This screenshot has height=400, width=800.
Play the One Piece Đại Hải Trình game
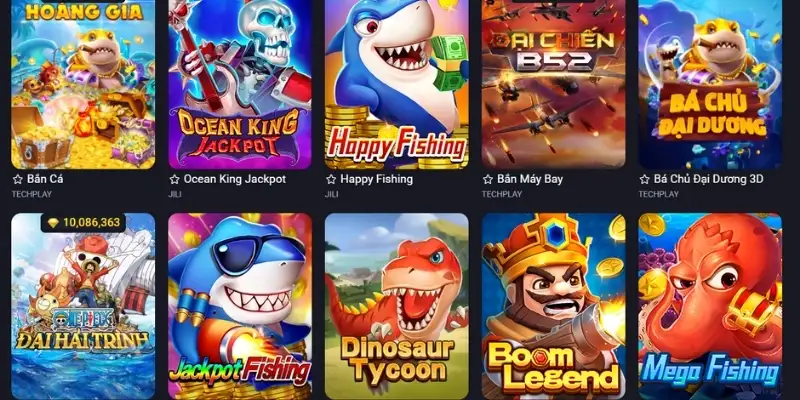[83, 306]
